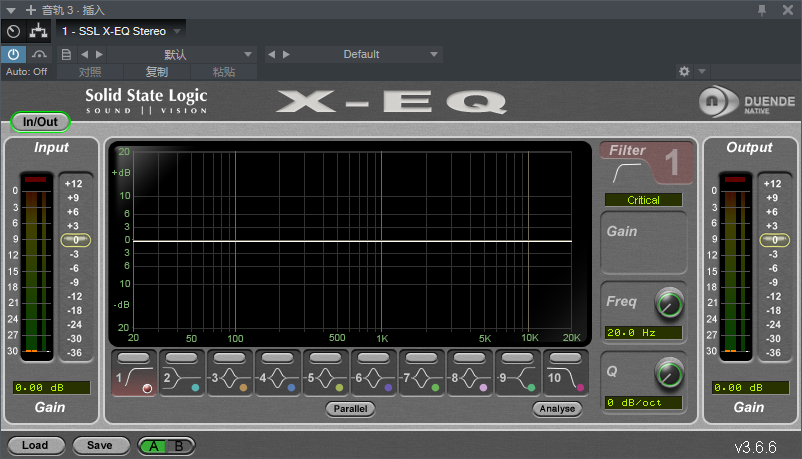This screenshot has height=459, width=802.
Task: Select band 7 bell filter icon
Action: point(420,379)
